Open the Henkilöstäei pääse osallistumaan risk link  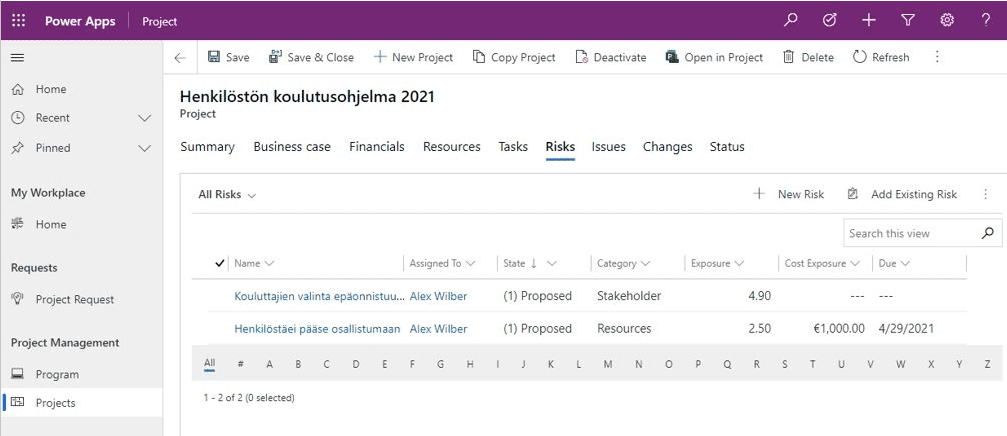pyautogui.click(x=317, y=329)
